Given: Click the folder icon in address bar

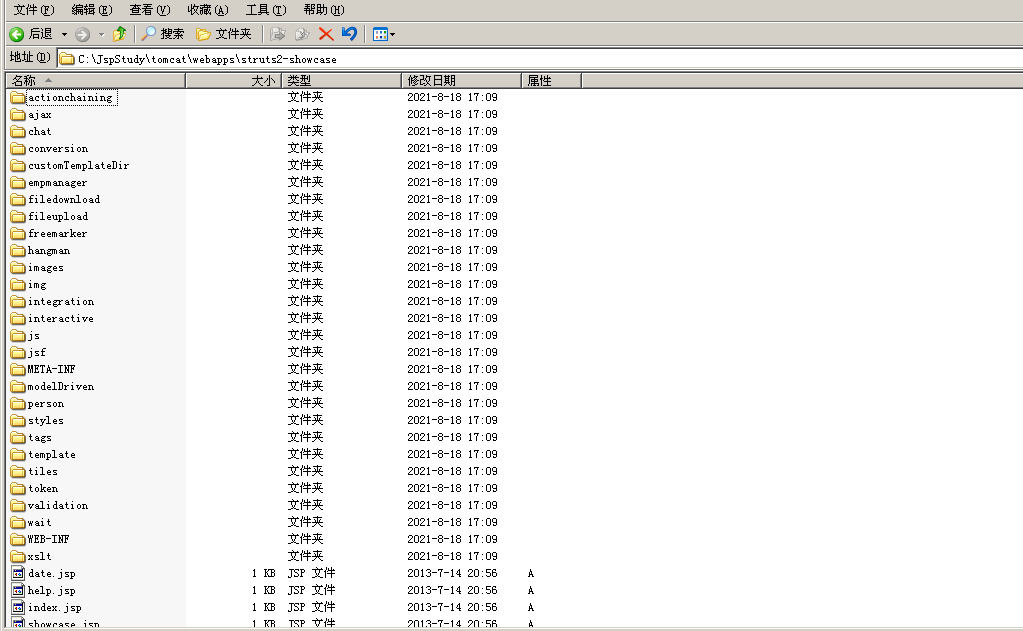Looking at the screenshot, I should 67,59.
